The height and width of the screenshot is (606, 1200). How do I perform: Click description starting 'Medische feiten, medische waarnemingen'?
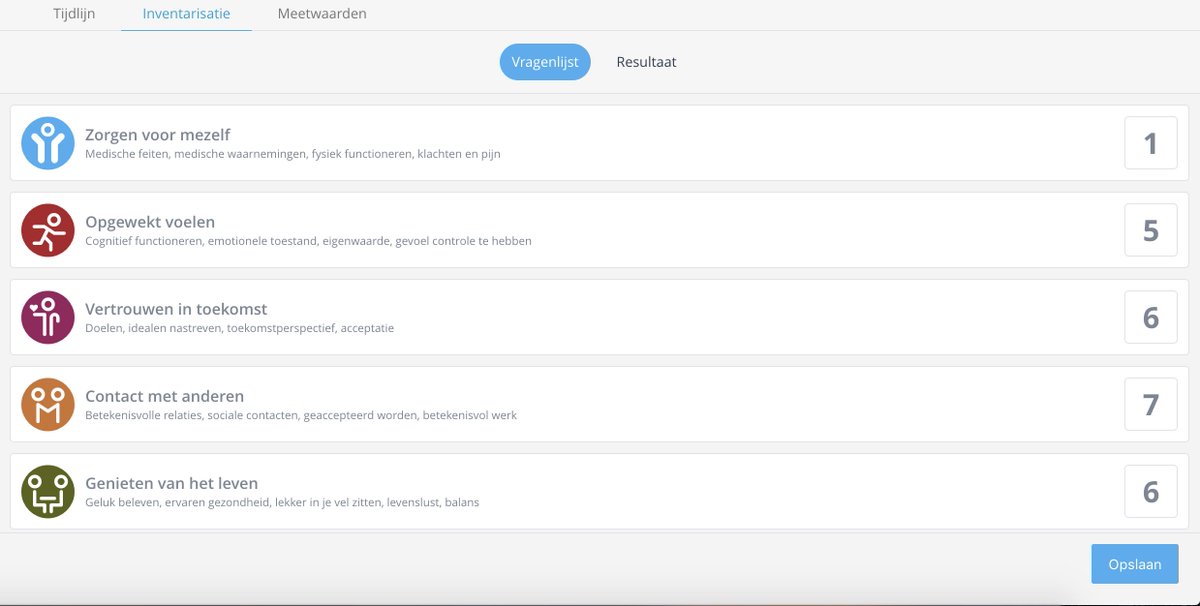coord(293,154)
